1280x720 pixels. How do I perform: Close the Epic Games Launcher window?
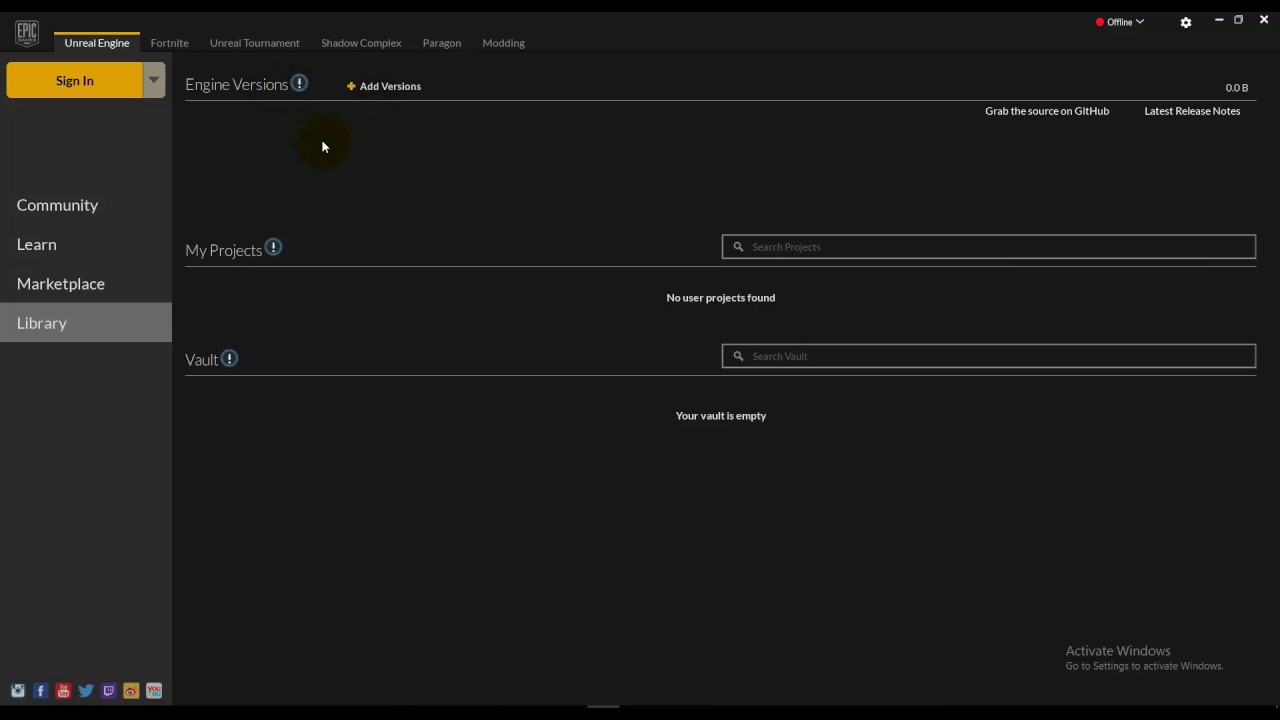point(1264,20)
